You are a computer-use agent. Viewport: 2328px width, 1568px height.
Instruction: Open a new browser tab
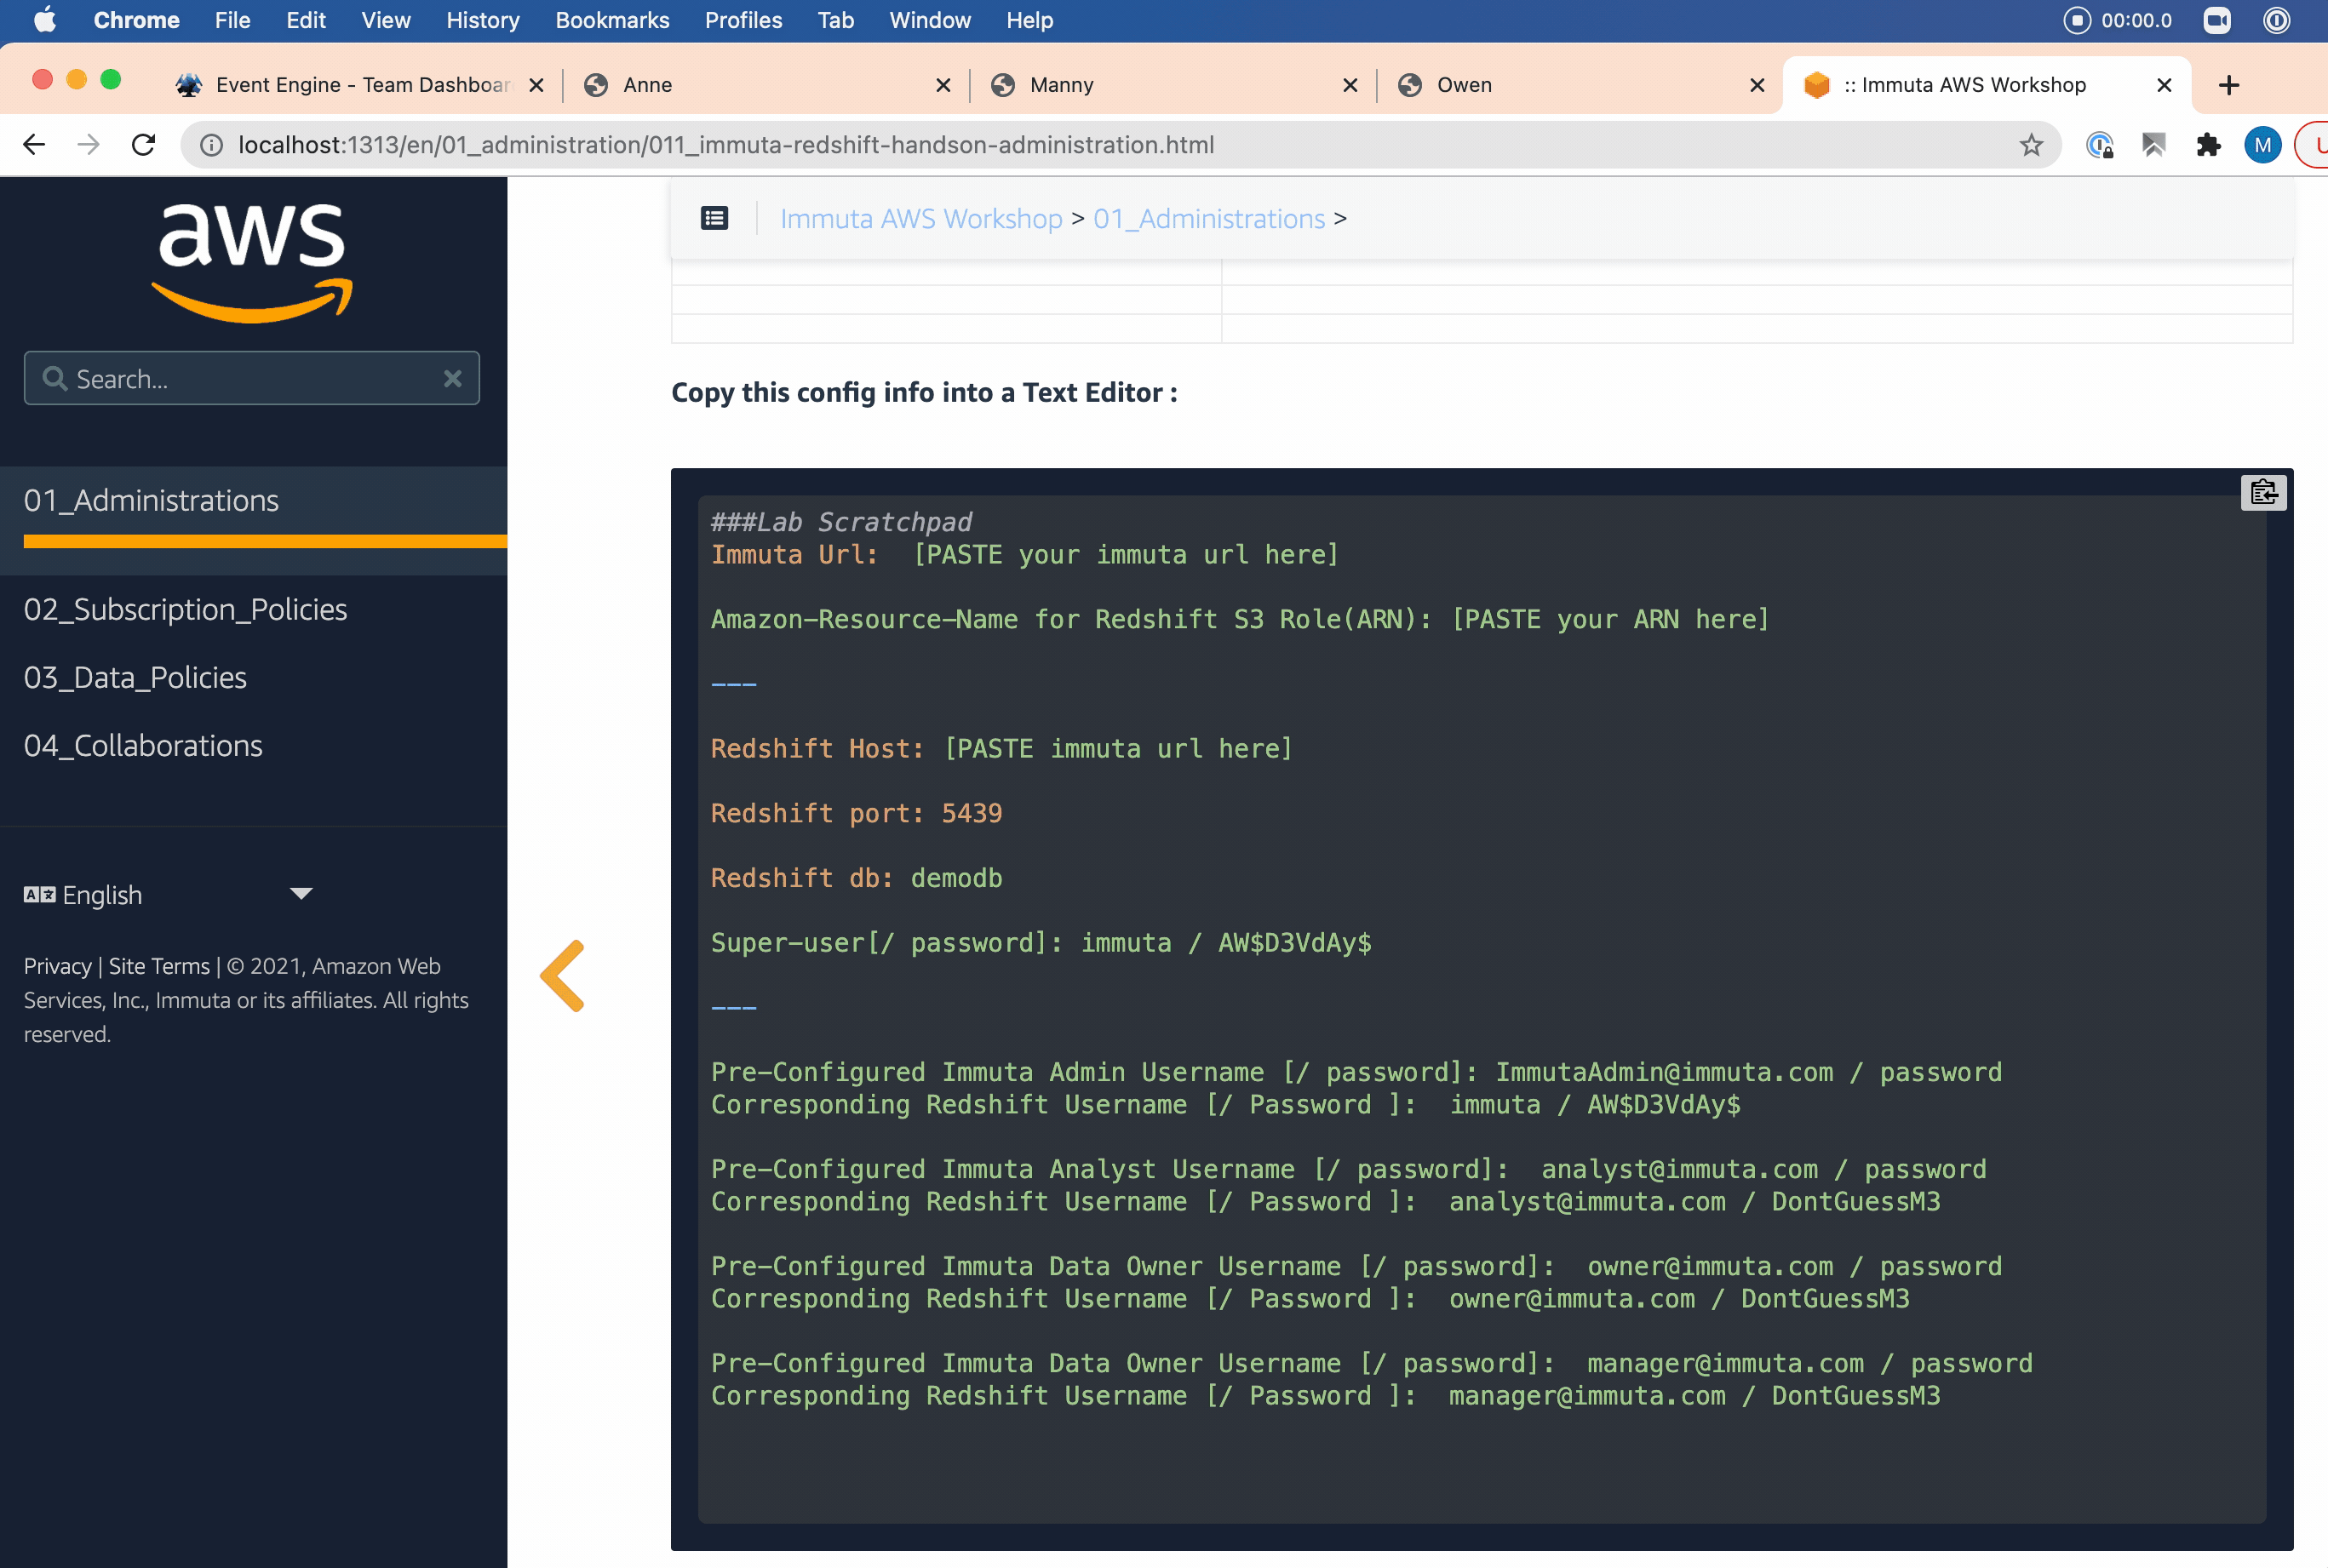click(2228, 85)
